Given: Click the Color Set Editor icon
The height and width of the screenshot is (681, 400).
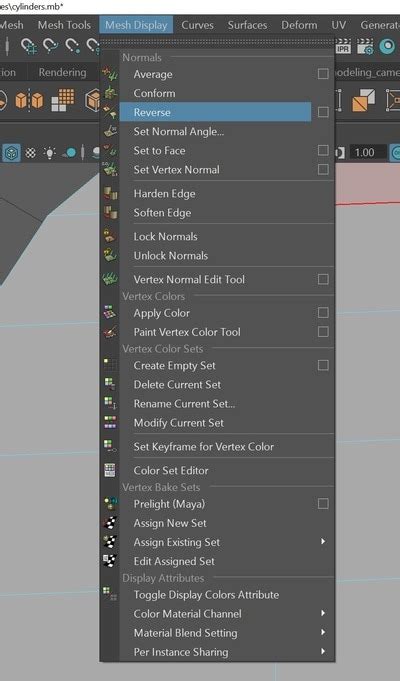Looking at the screenshot, I should 110,470.
